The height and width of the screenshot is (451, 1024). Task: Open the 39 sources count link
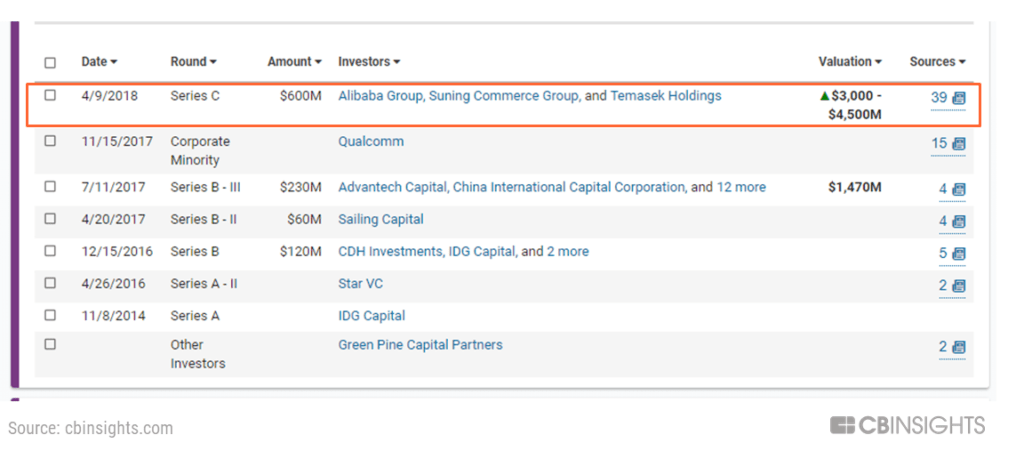click(939, 98)
